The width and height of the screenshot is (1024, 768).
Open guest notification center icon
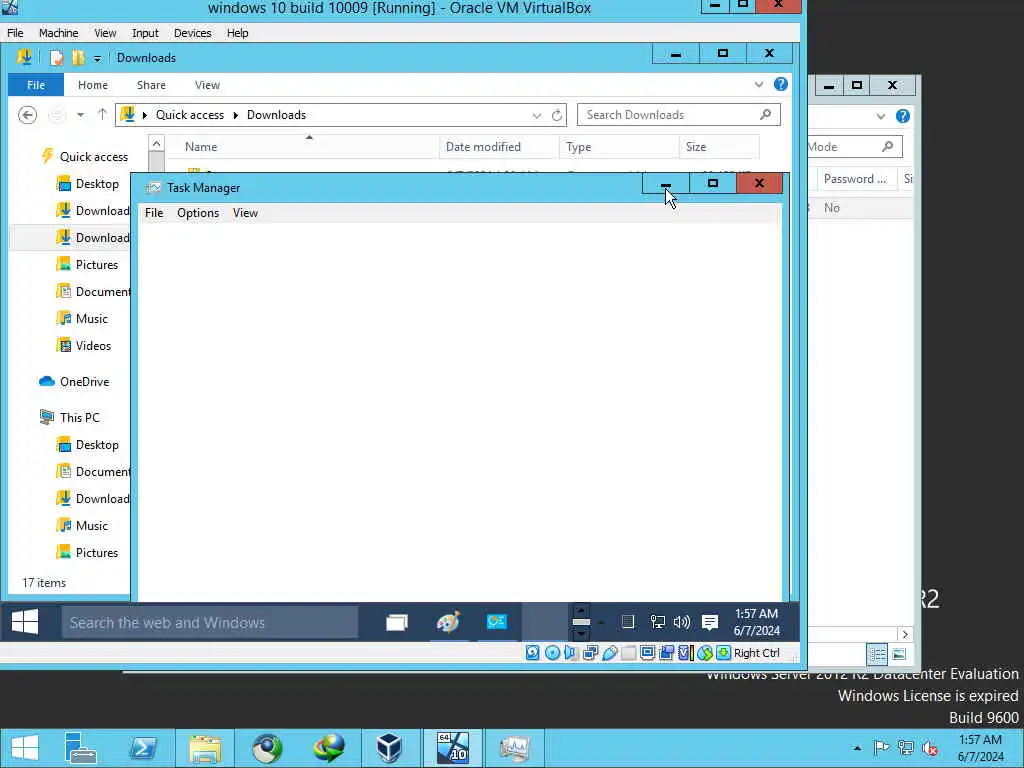pos(710,622)
